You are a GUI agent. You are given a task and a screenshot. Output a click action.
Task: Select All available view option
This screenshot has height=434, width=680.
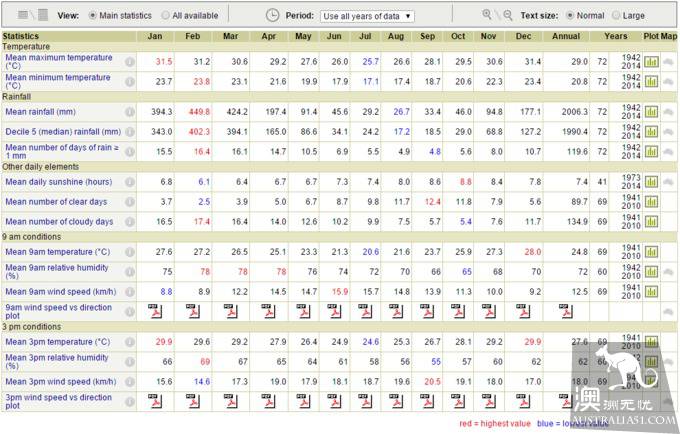click(165, 15)
